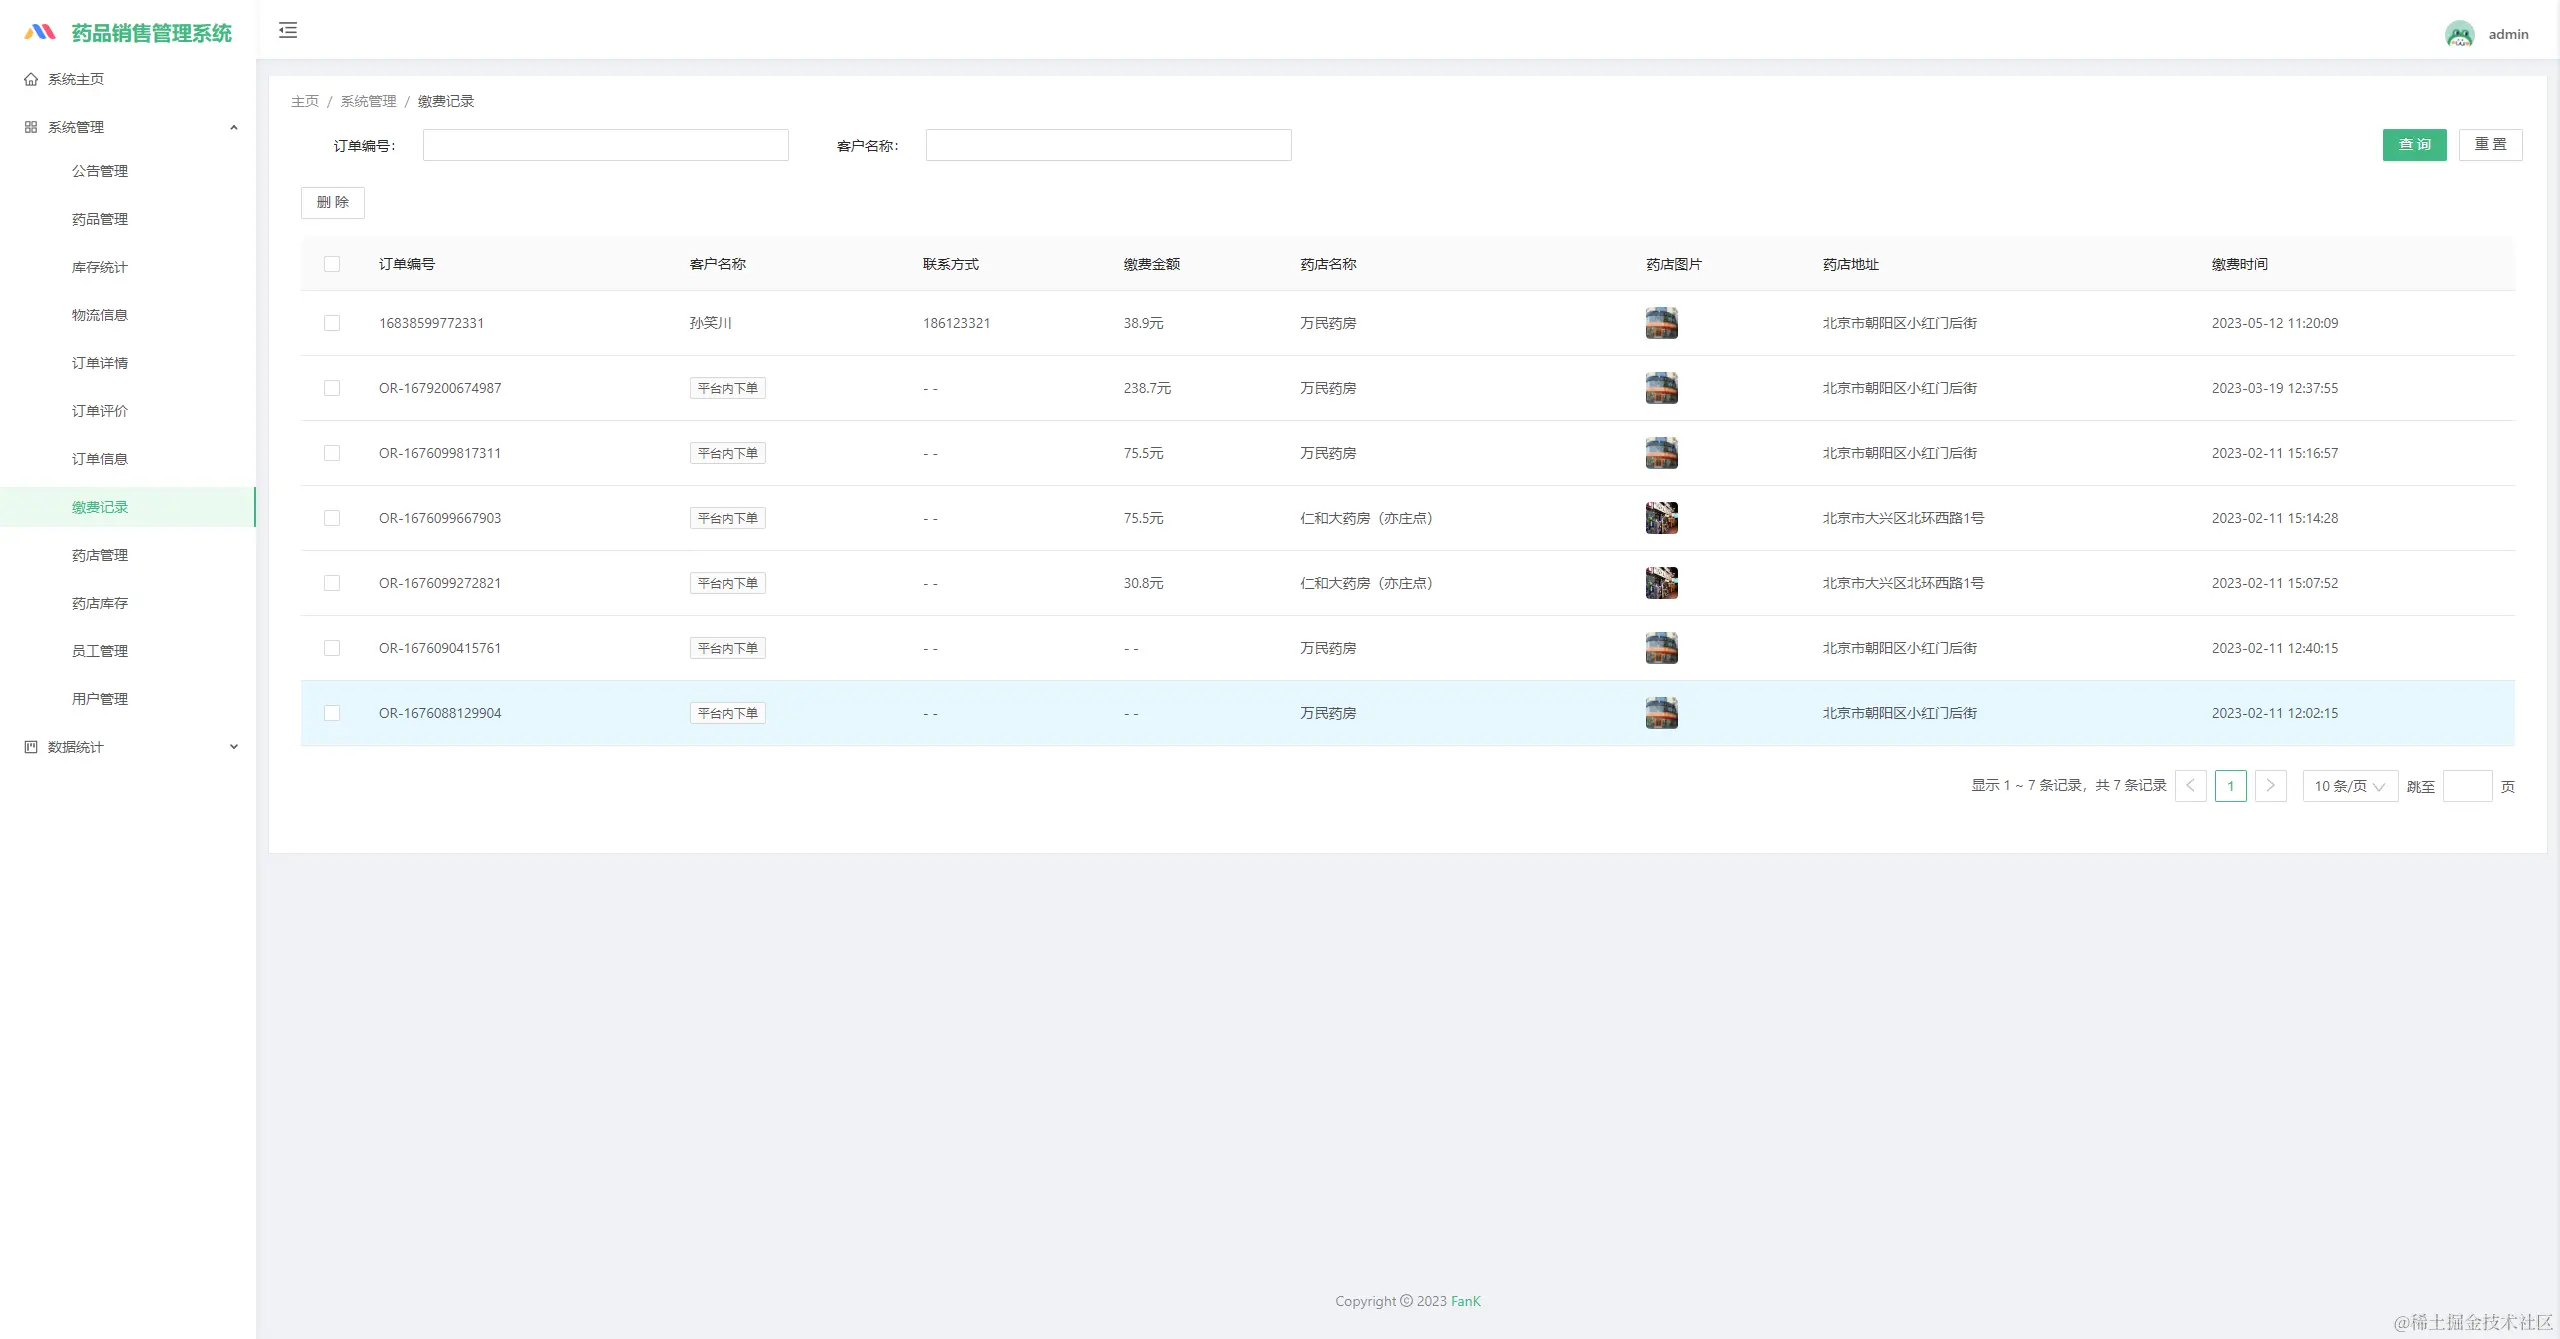
Task: Click the 删除 button above the table
Action: point(332,203)
